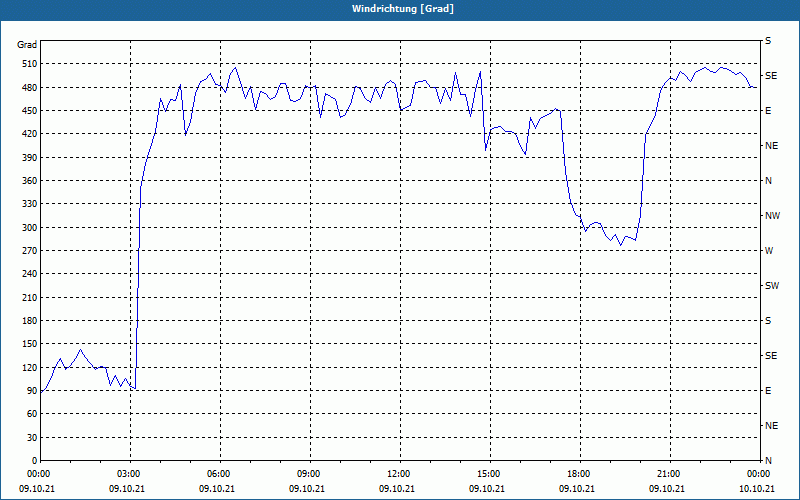Screen dimensions: 800x500
Task: Click the 09:00 time label
Action: click(x=307, y=474)
